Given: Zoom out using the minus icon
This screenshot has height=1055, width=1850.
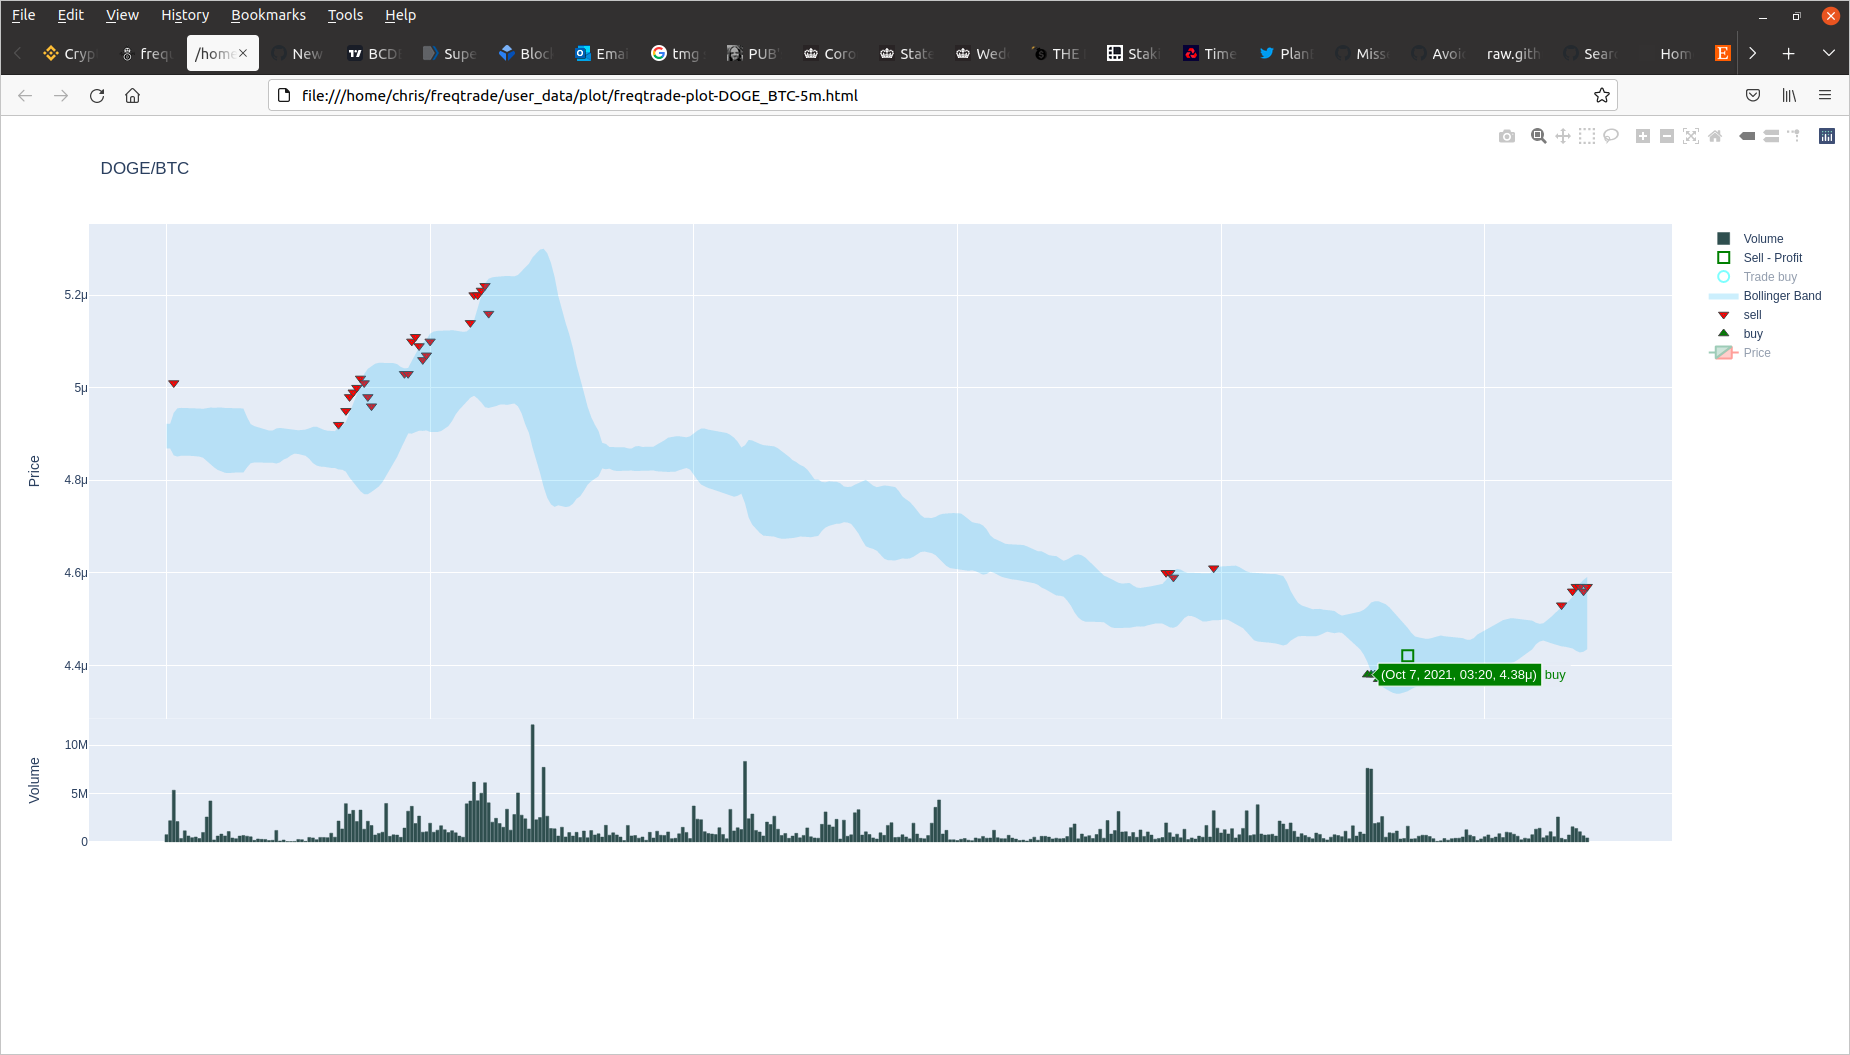Looking at the screenshot, I should tap(1665, 136).
